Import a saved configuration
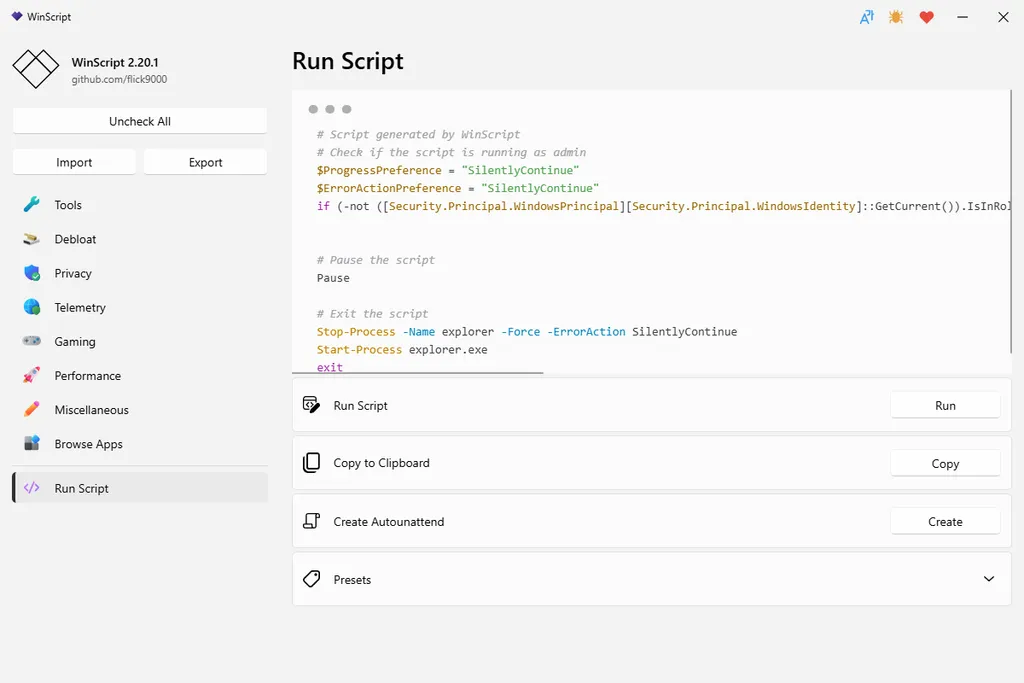This screenshot has width=1024, height=683. 74,162
